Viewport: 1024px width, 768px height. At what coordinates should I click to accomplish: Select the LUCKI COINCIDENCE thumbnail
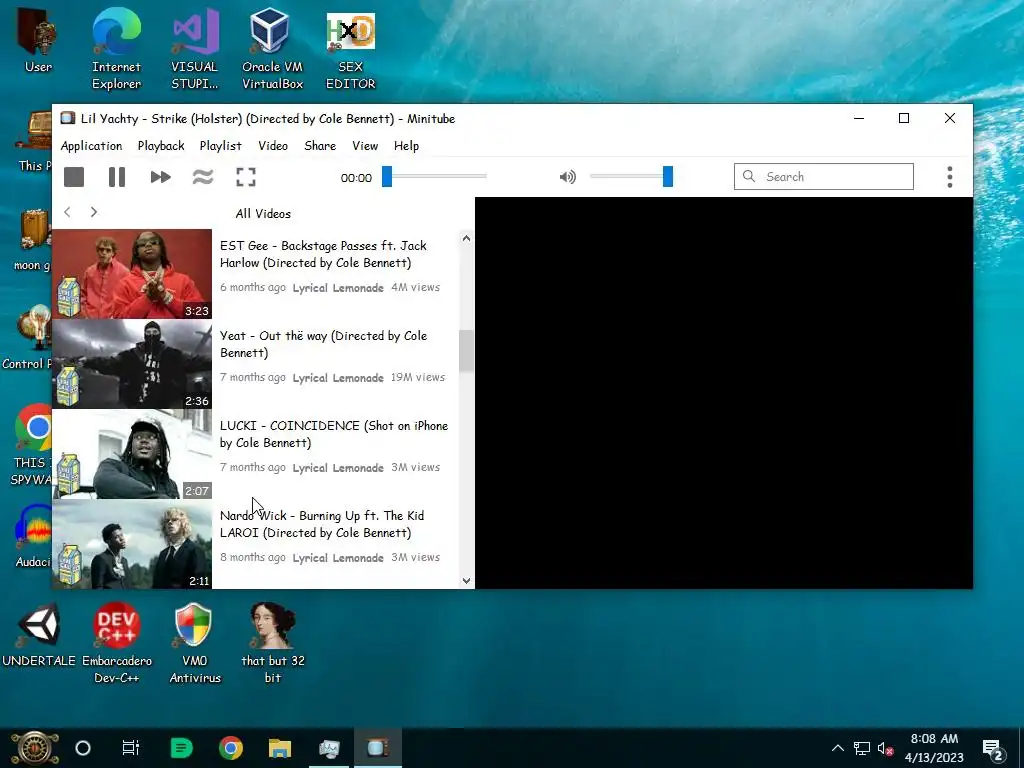tap(132, 454)
